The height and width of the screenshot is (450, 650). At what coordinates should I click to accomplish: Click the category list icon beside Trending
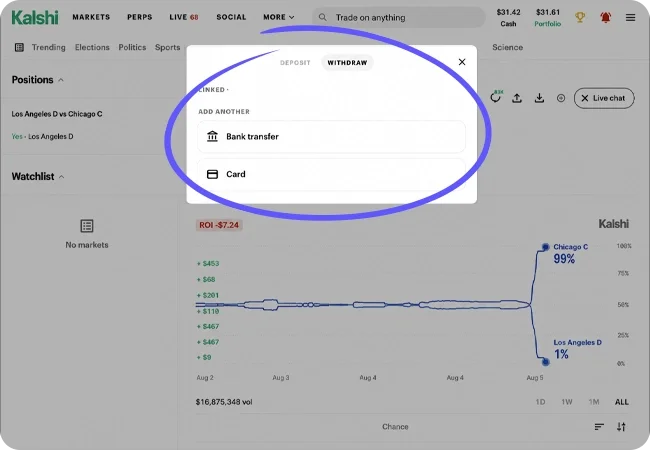click(x=19, y=47)
